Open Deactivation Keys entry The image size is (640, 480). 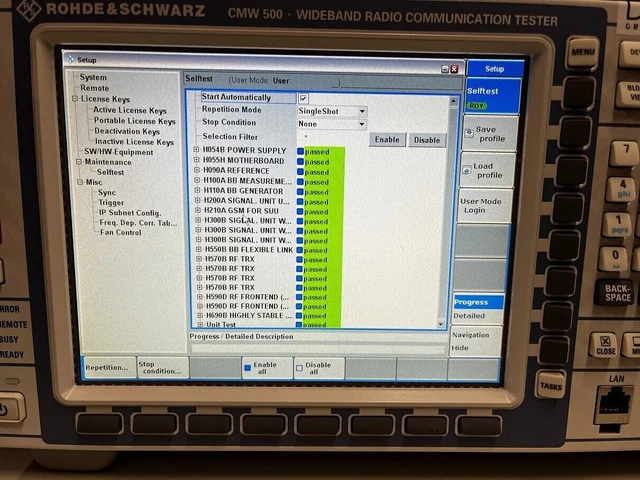127,131
